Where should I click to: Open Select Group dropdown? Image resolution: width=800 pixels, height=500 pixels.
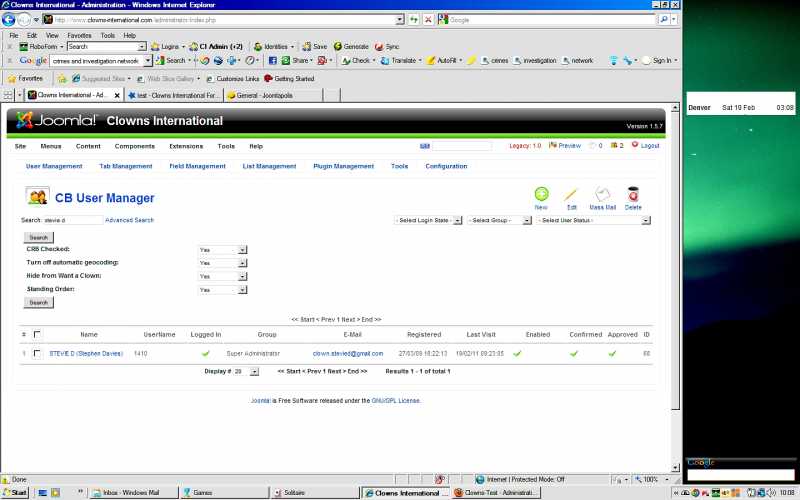tap(499, 220)
